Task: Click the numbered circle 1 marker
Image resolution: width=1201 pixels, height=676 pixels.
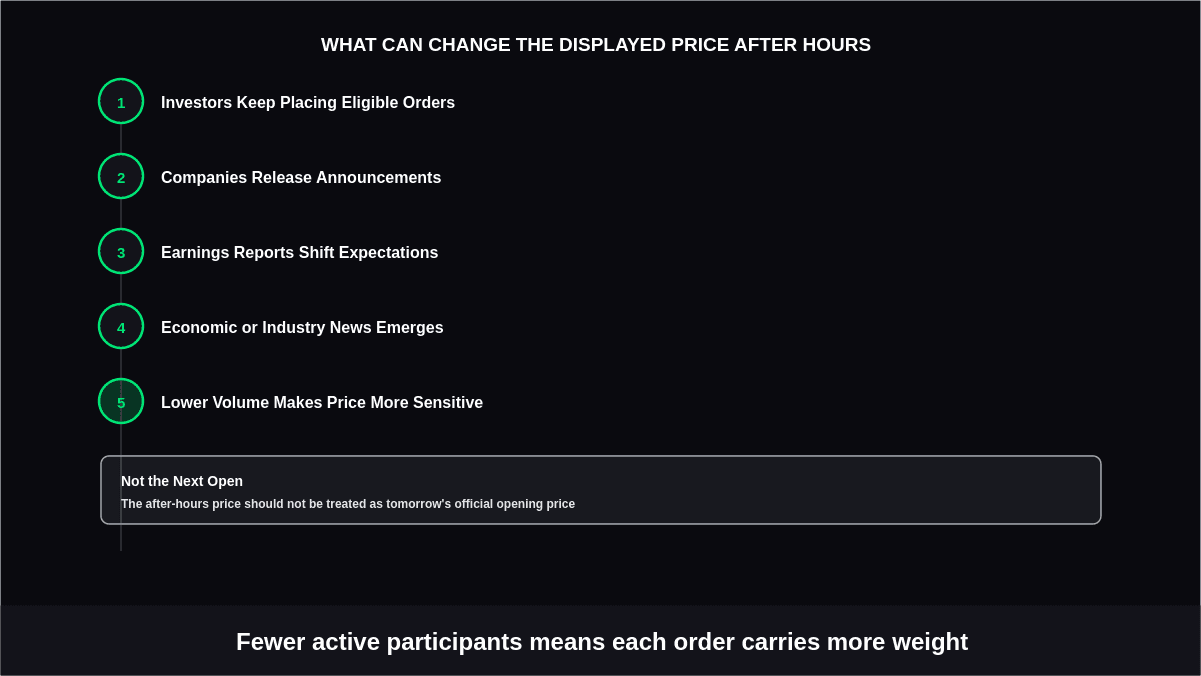Action: coord(121,101)
